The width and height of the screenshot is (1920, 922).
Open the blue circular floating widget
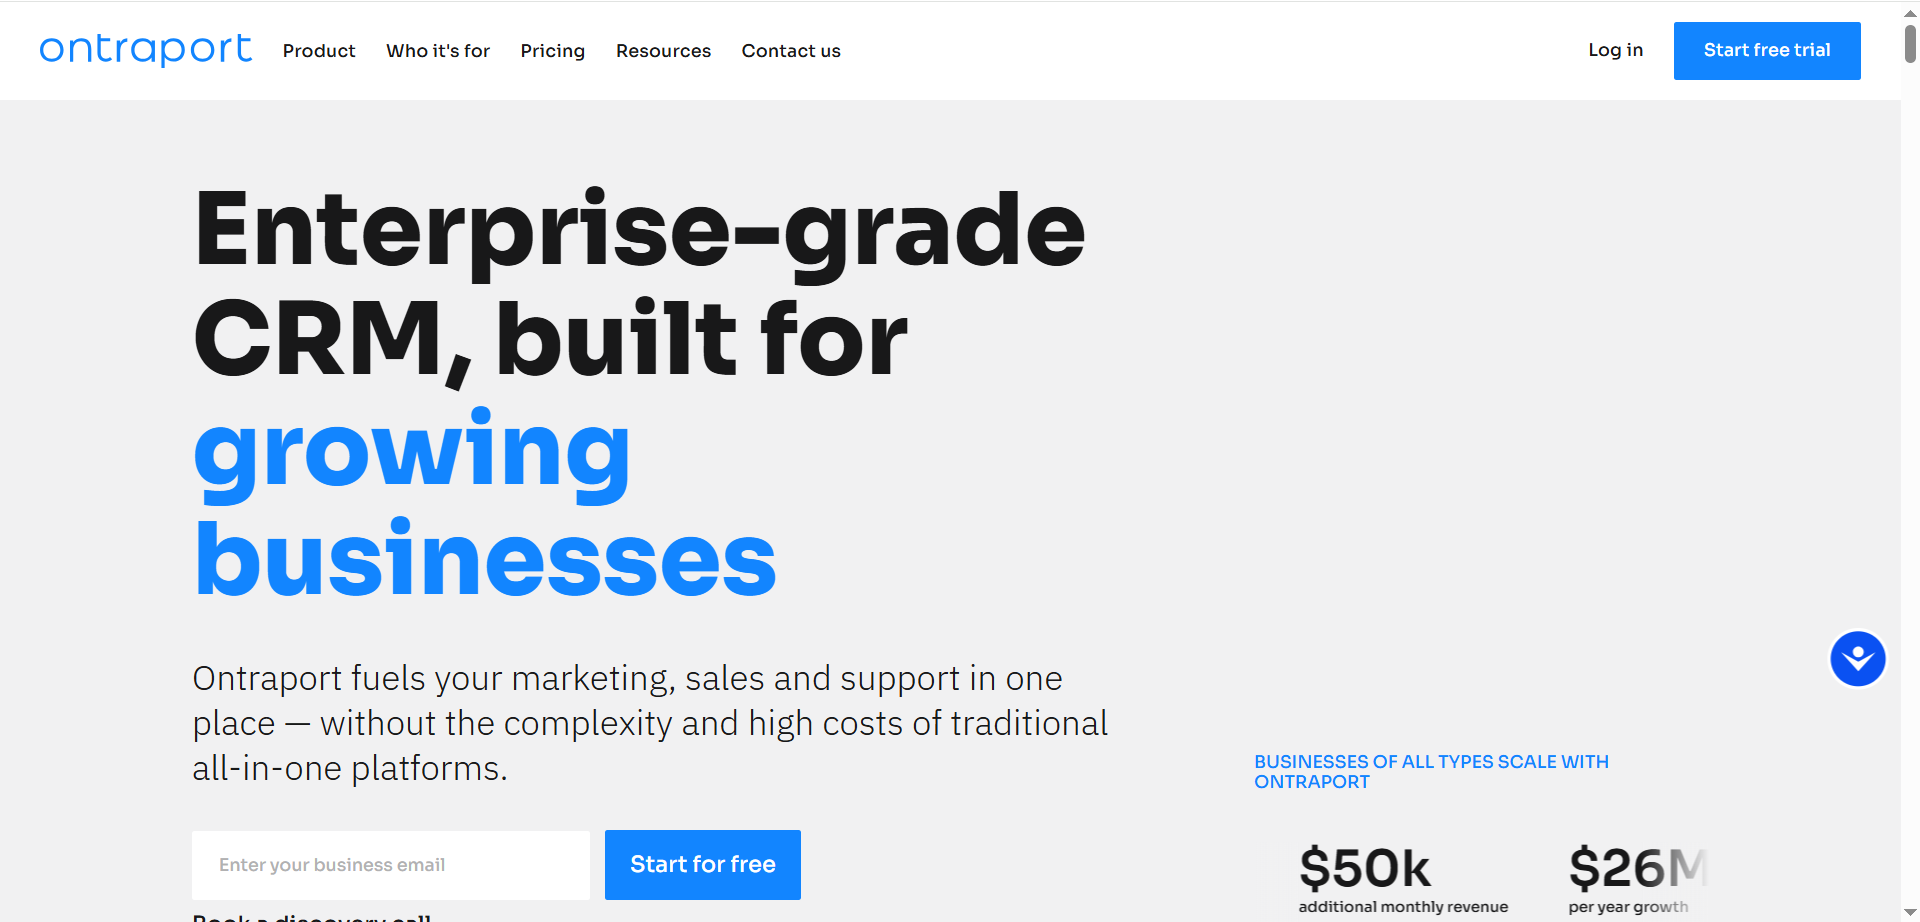[1857, 659]
